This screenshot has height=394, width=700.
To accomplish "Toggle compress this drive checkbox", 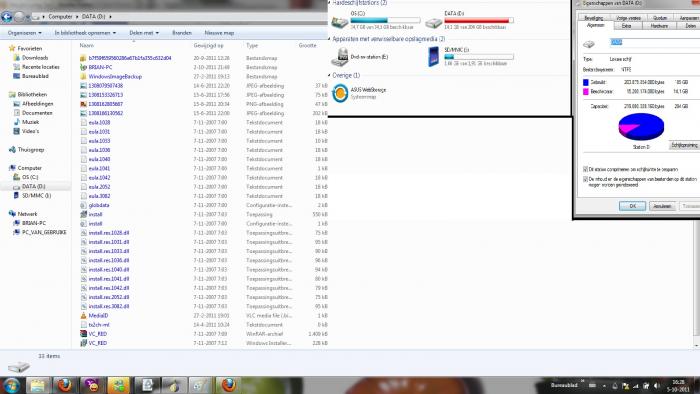I will coord(585,170).
